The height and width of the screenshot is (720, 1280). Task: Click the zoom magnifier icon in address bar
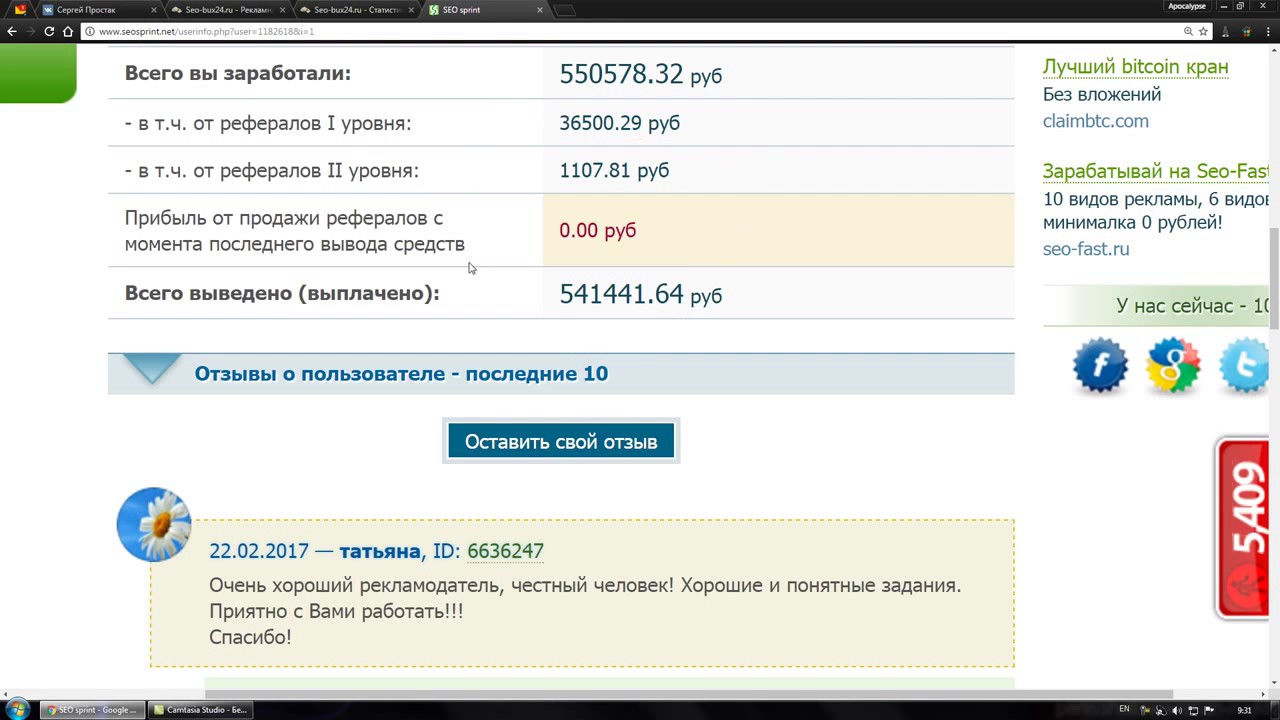tap(1188, 31)
